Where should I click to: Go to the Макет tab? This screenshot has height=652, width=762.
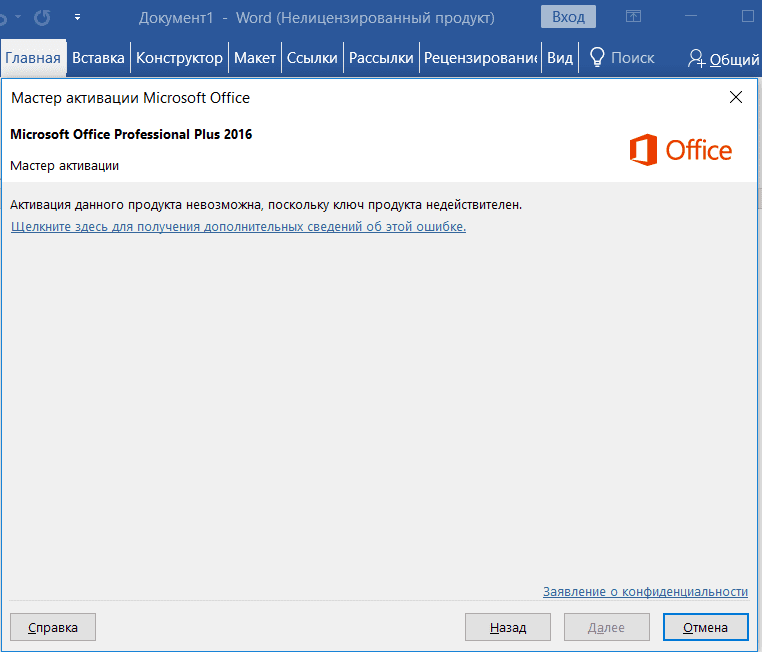click(255, 58)
